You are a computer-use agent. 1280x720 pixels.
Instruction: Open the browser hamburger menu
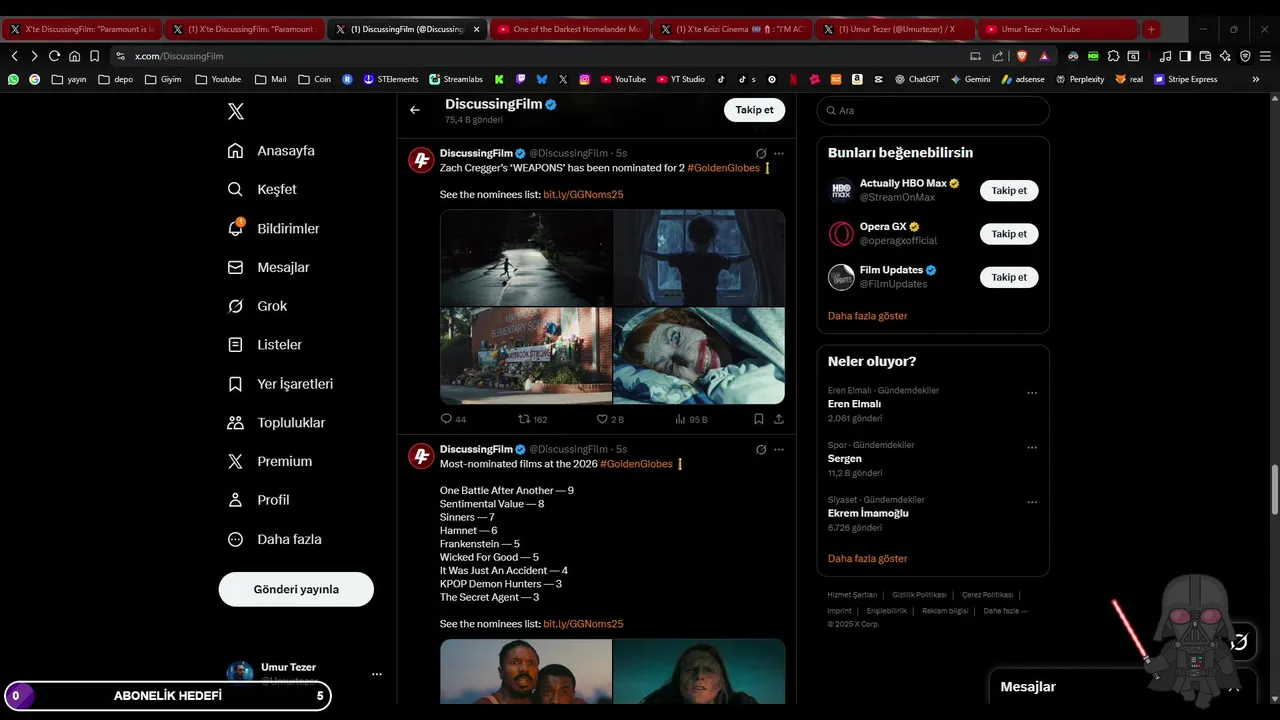[x=1265, y=56]
